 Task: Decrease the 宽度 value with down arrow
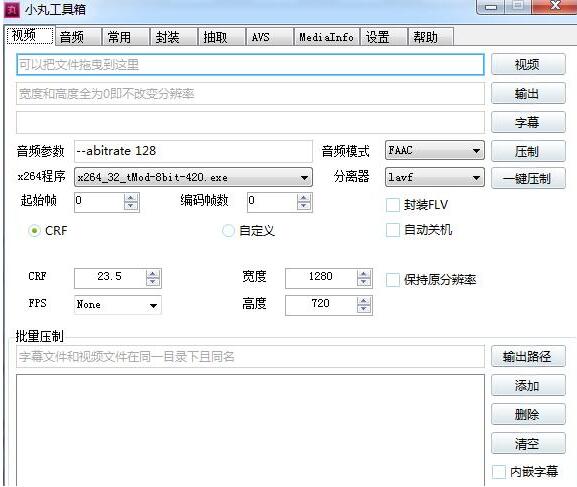point(364,282)
